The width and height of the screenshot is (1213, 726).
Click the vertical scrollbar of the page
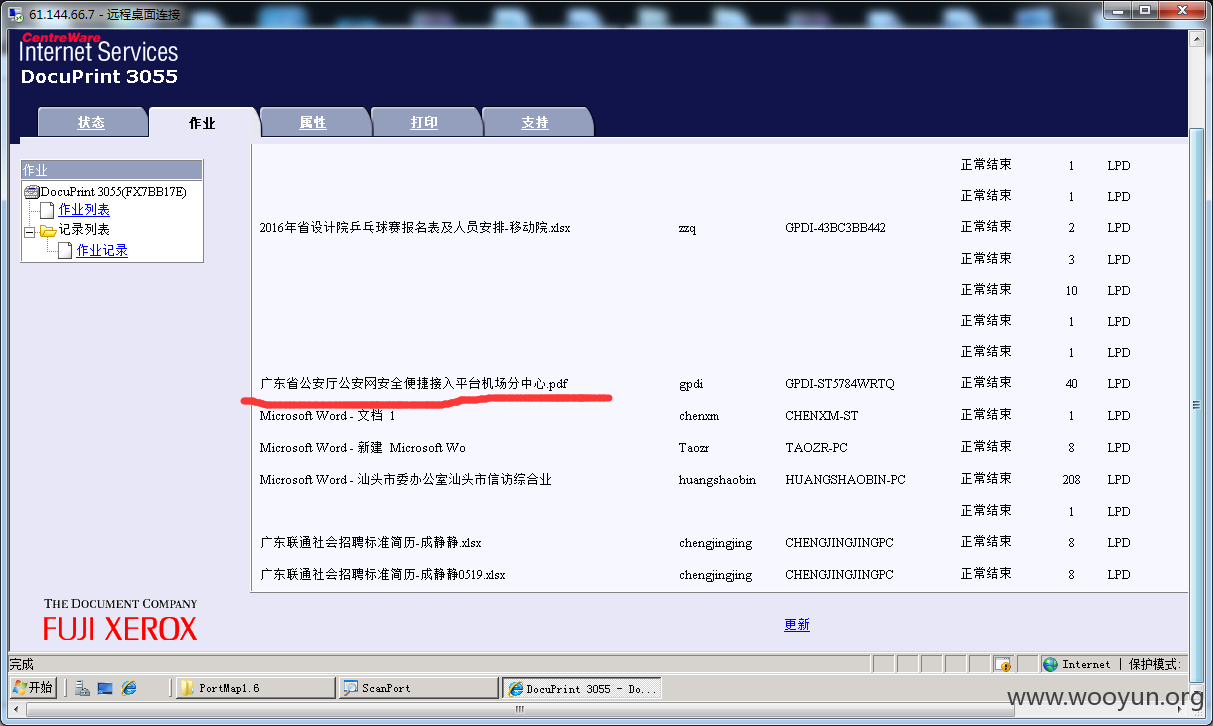(1197, 404)
